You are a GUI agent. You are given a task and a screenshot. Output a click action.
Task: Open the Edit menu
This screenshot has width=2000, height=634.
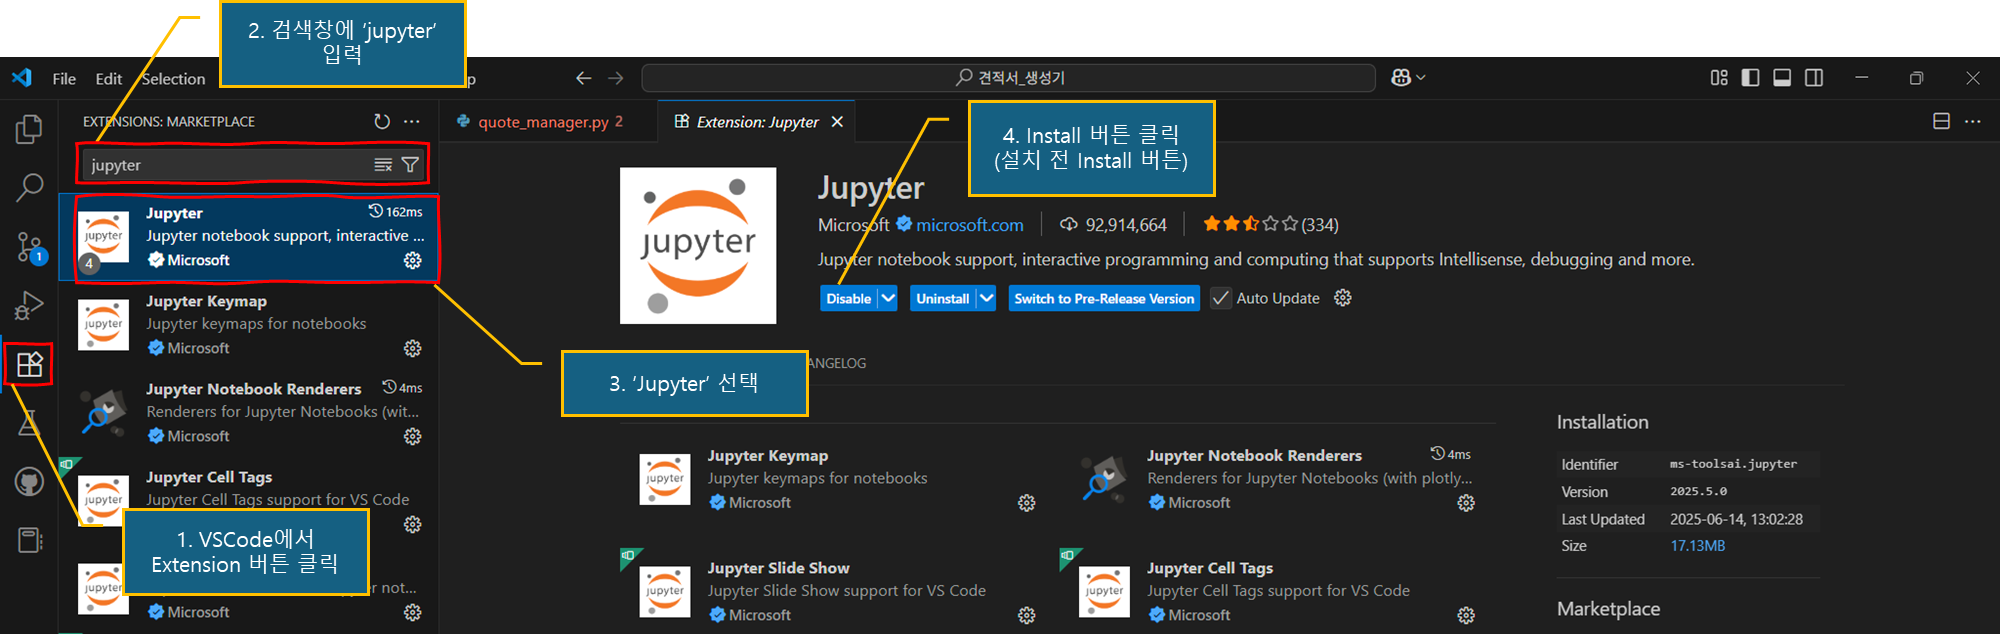(109, 79)
